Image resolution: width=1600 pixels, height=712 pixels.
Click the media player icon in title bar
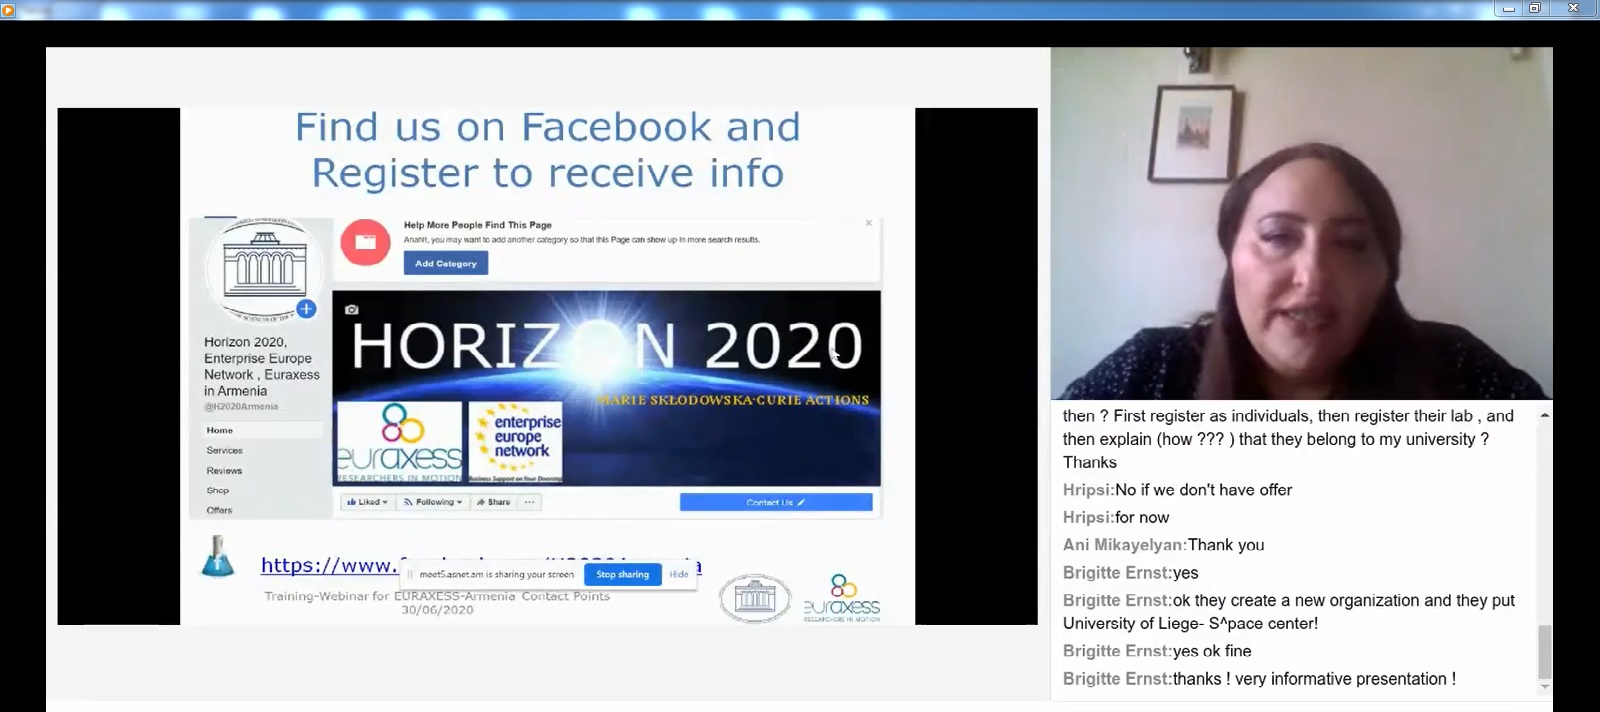(8, 10)
